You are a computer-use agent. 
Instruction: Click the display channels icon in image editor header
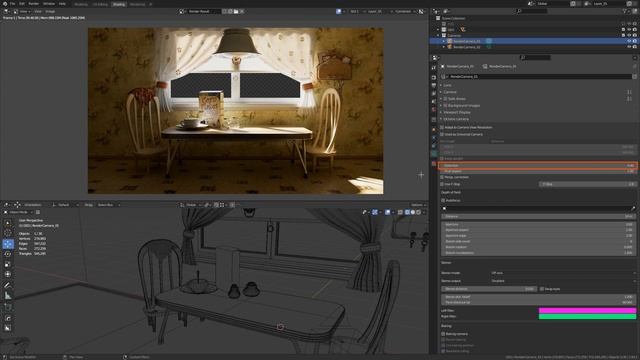pyautogui.click(x=422, y=11)
